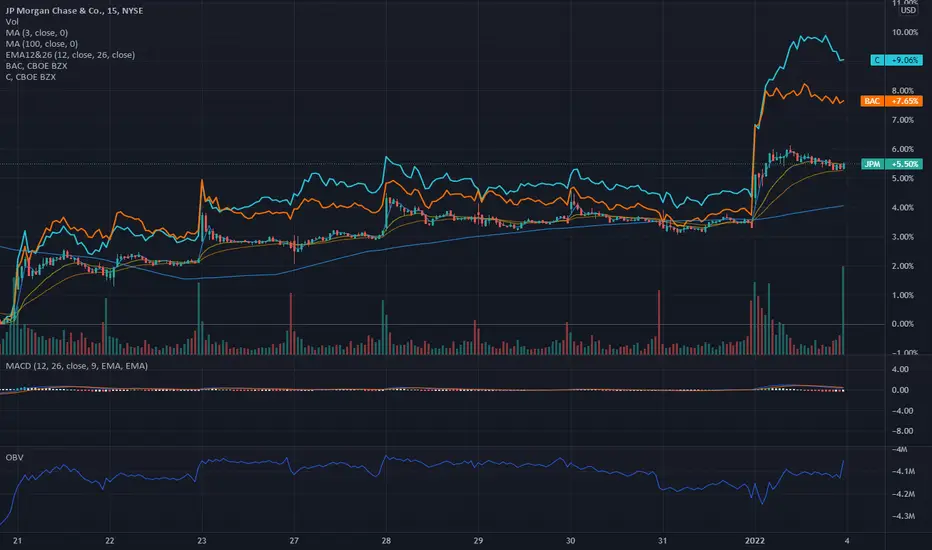Screen dimensions: 932x550
Task: Click the 0.00% price axis label
Action: click(x=903, y=324)
